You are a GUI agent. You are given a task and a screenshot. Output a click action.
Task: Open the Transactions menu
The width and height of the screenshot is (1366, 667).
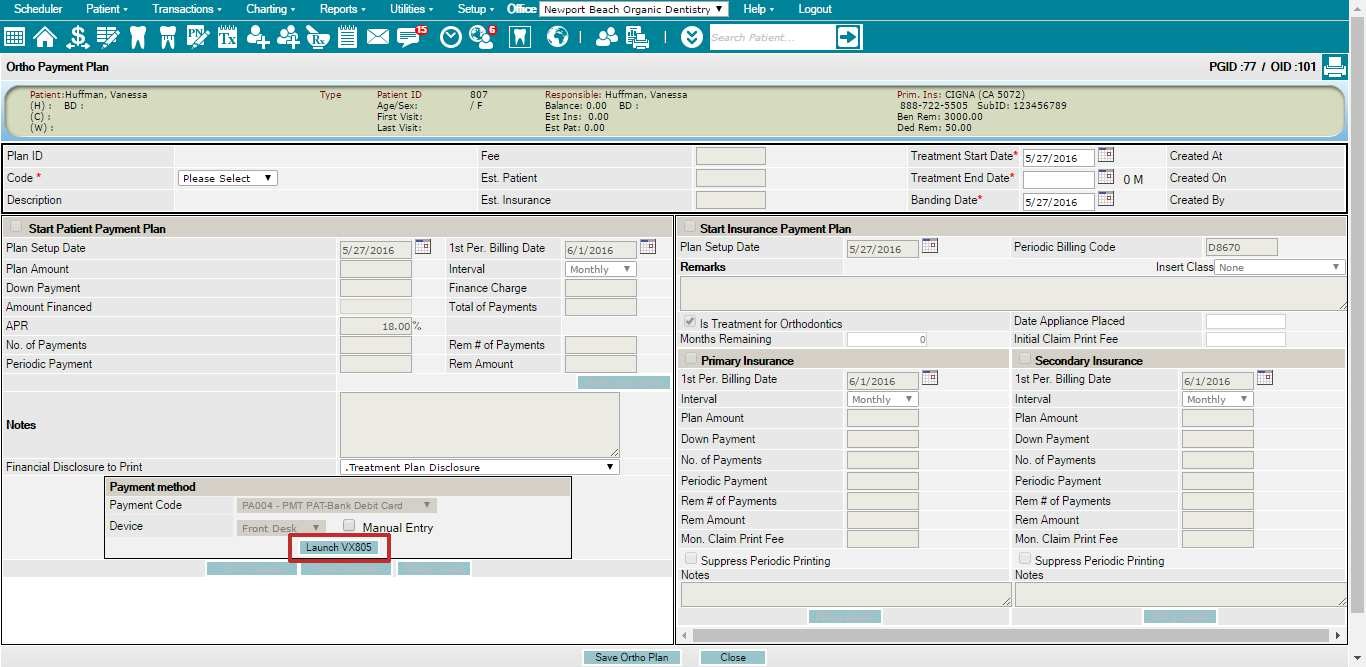pos(187,9)
